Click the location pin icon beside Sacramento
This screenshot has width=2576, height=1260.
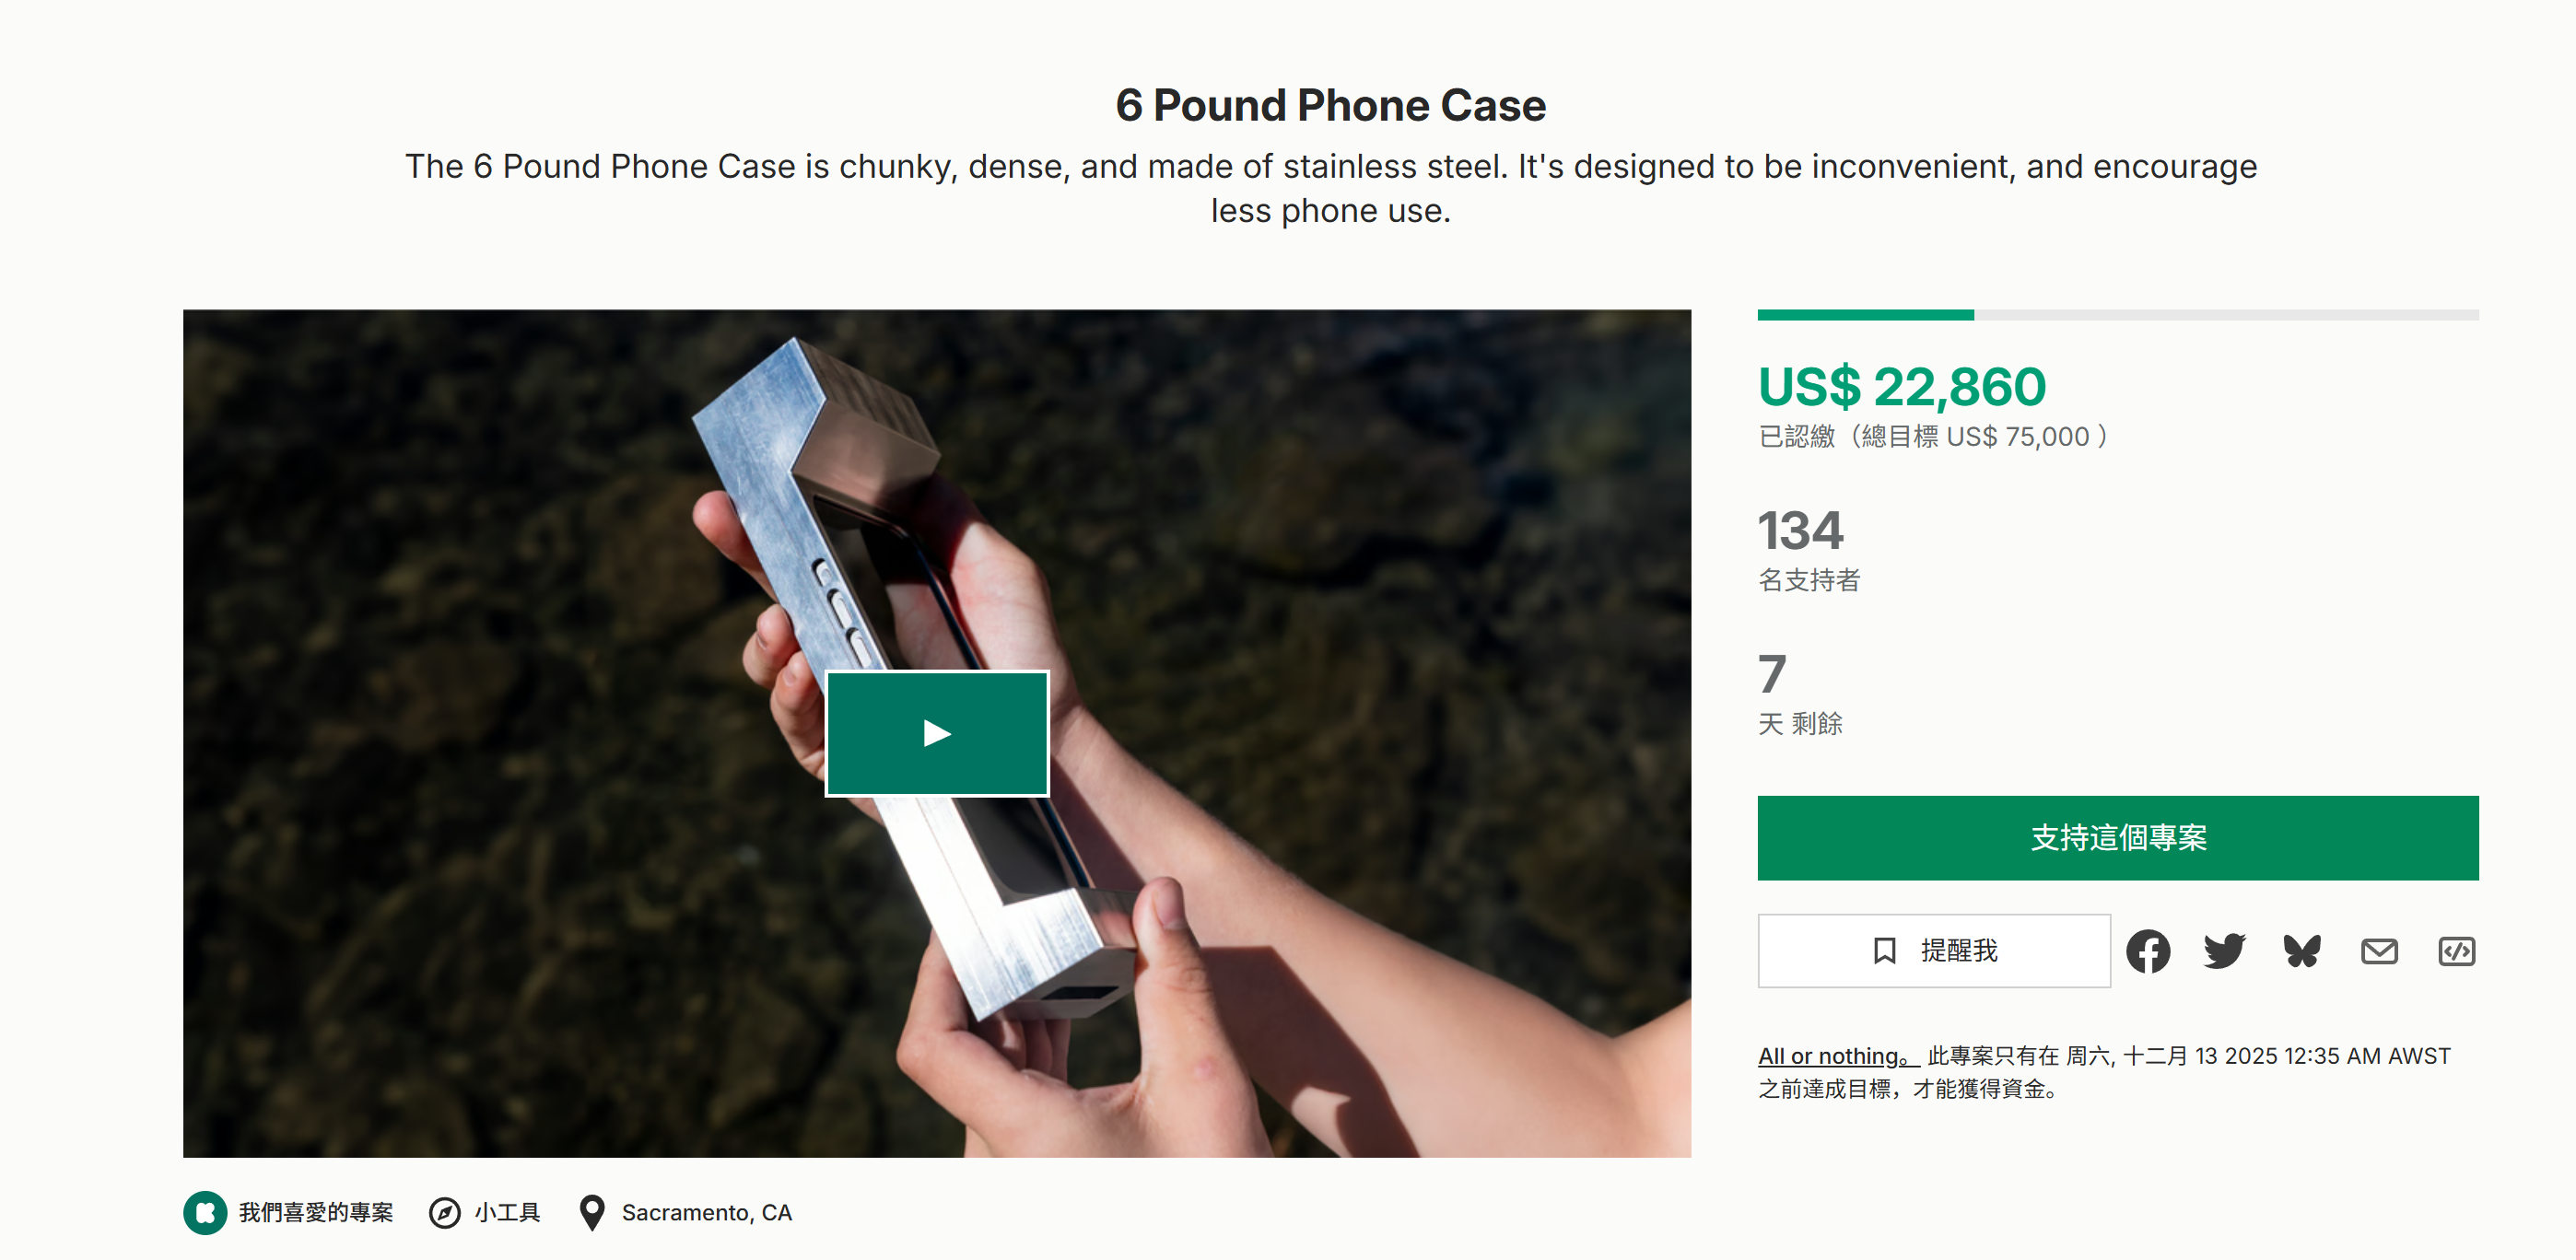click(592, 1213)
